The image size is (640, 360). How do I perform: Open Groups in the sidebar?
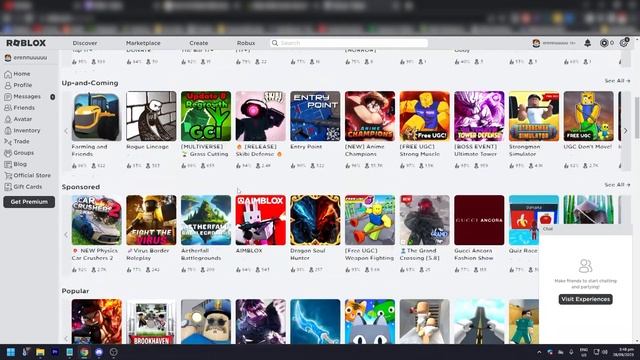[x=19, y=153]
